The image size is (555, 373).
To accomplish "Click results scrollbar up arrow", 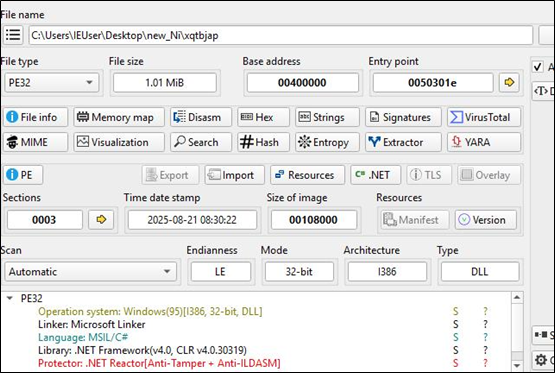I will 517,297.
